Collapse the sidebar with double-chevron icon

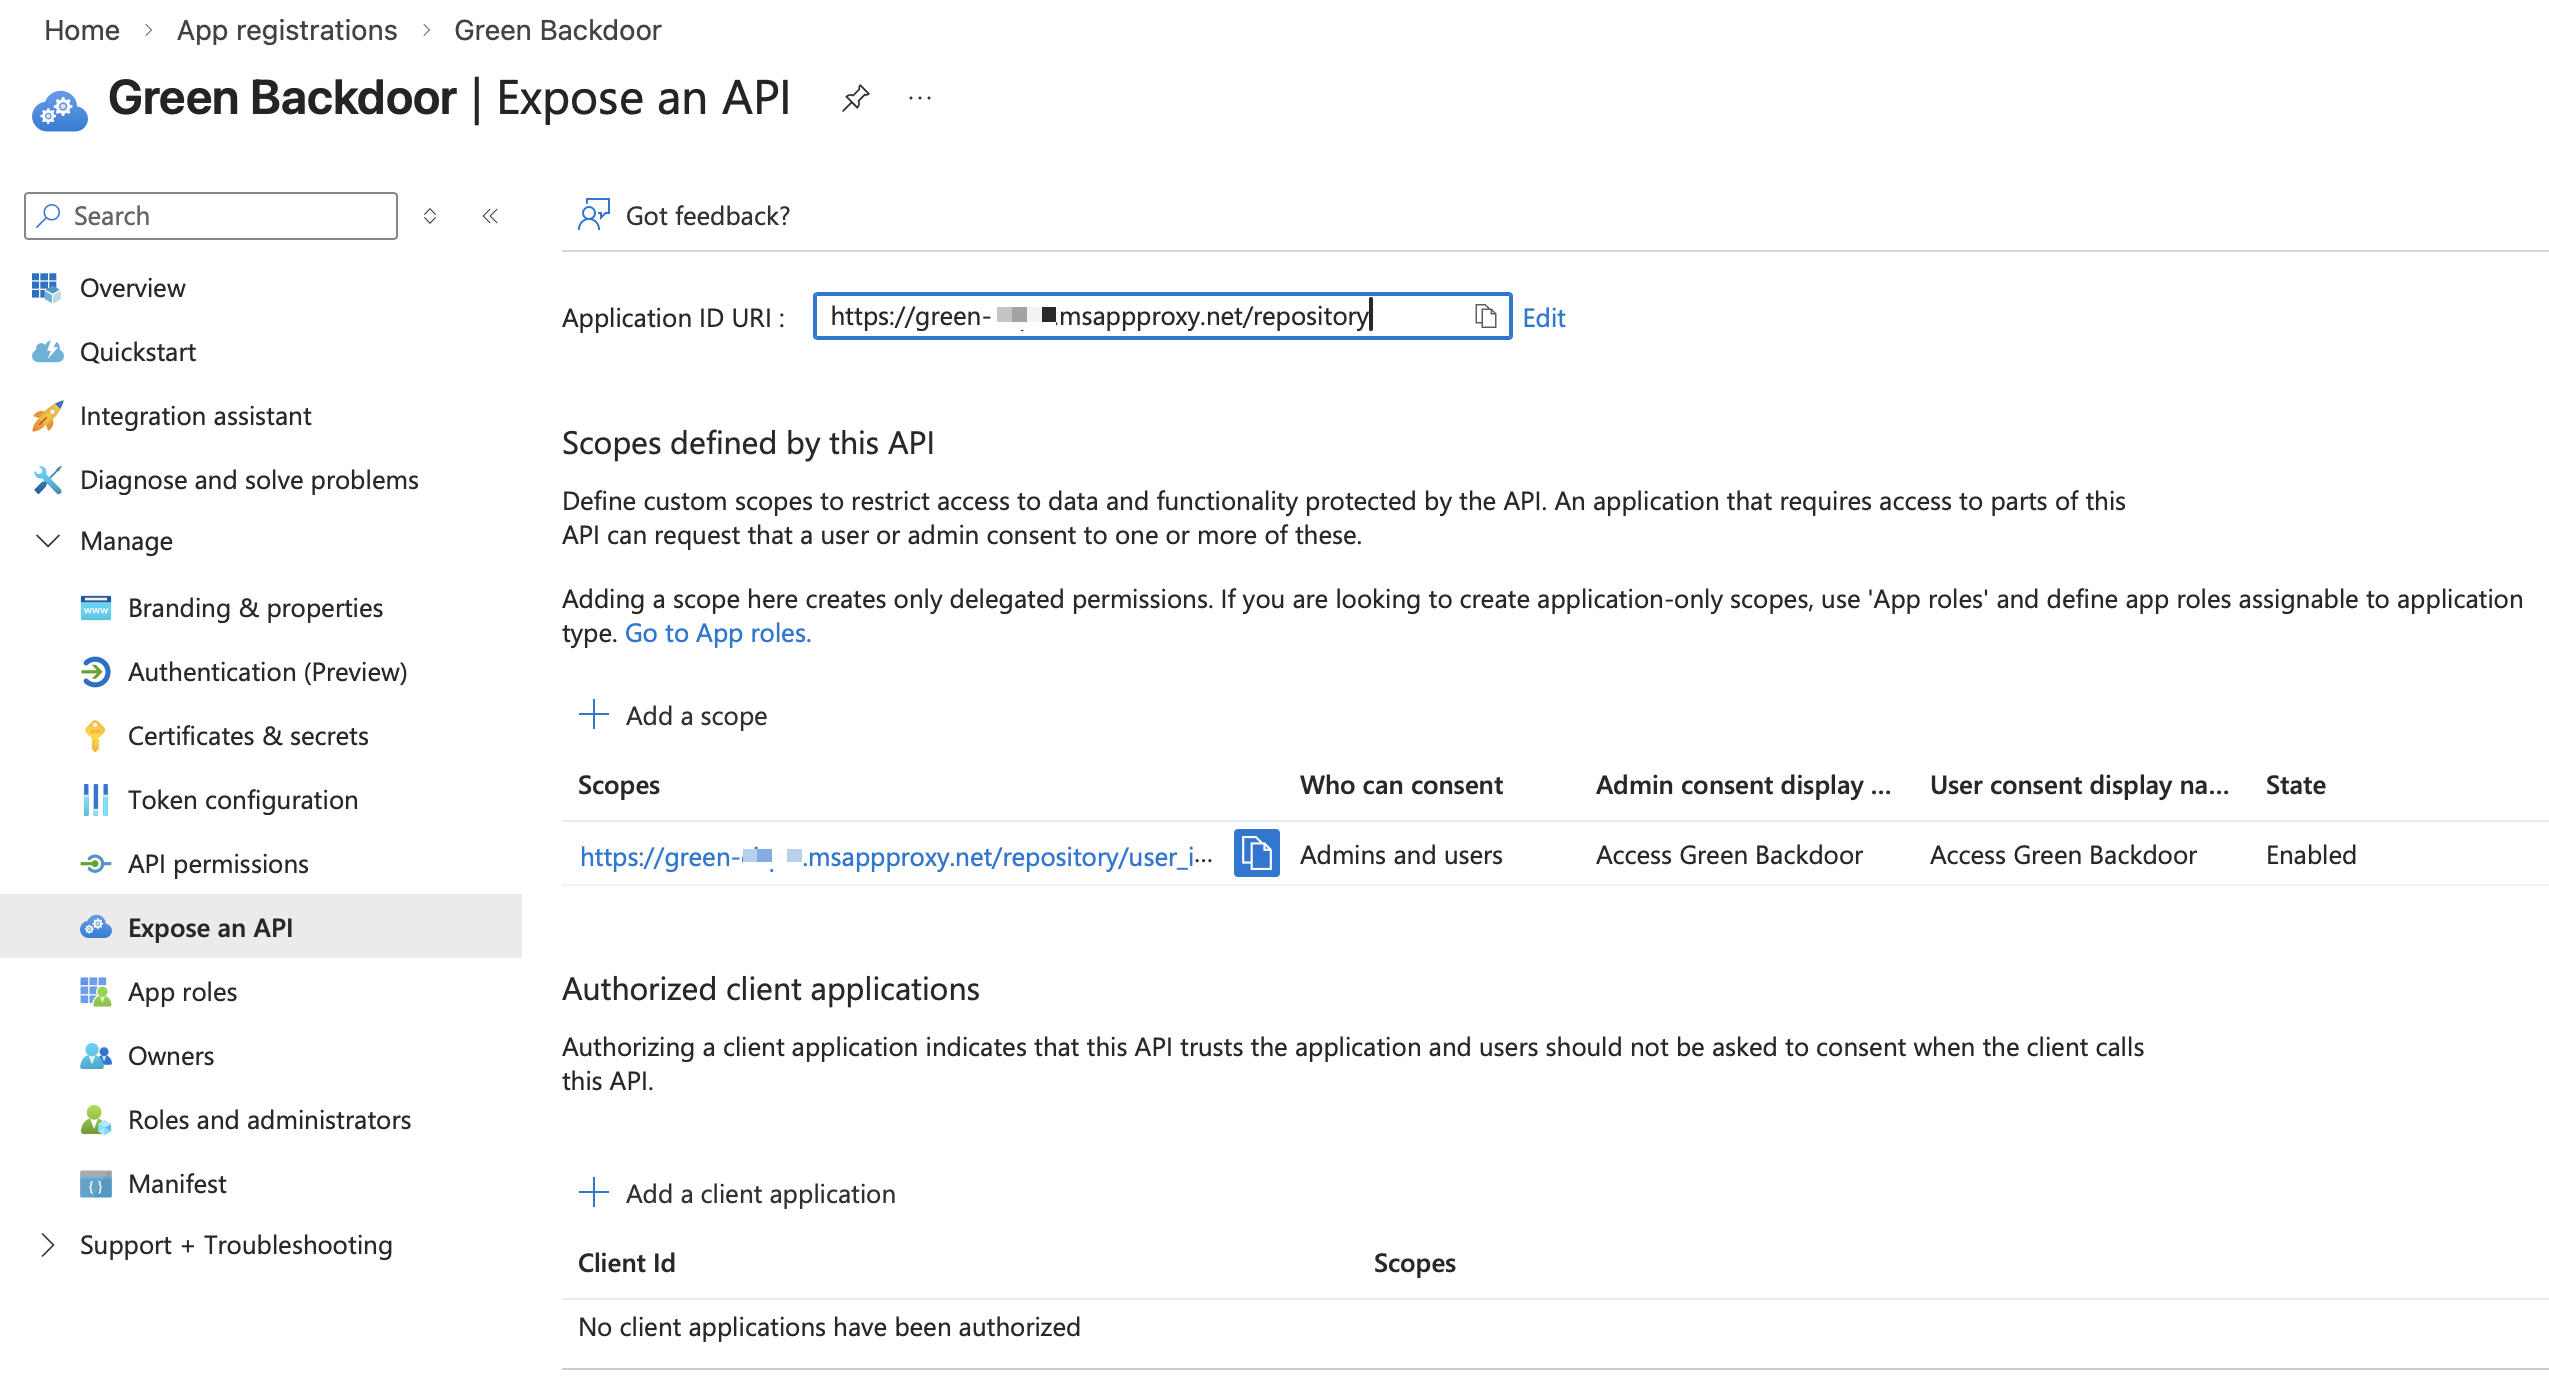point(490,216)
